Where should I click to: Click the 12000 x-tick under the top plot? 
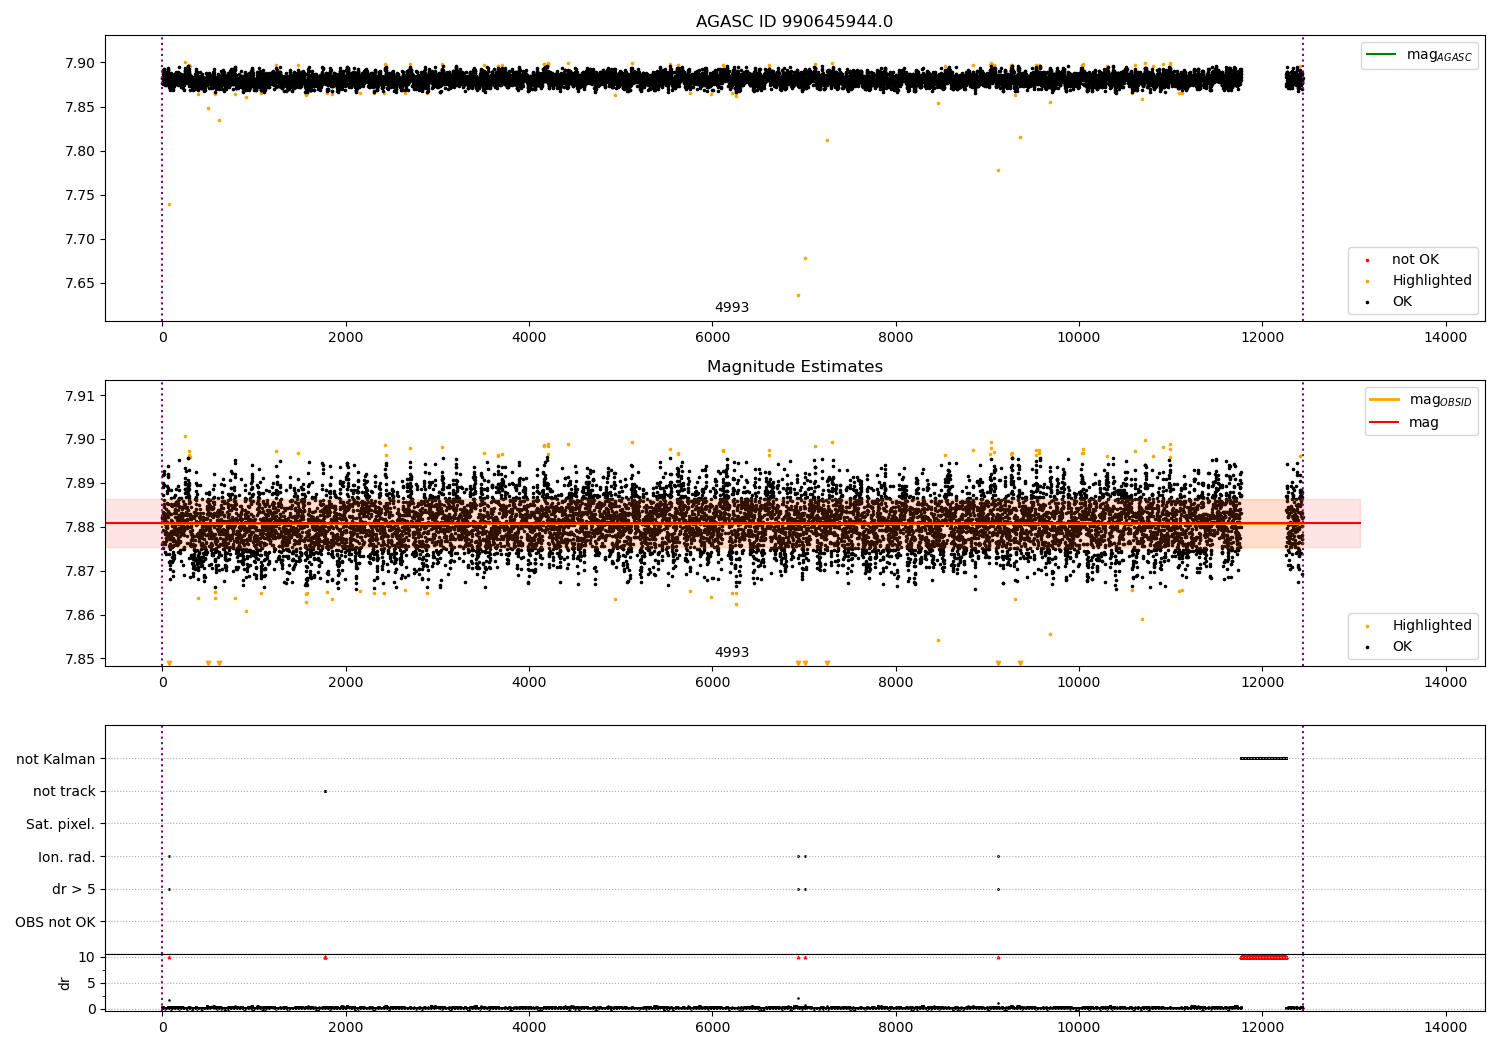[x=1262, y=338]
